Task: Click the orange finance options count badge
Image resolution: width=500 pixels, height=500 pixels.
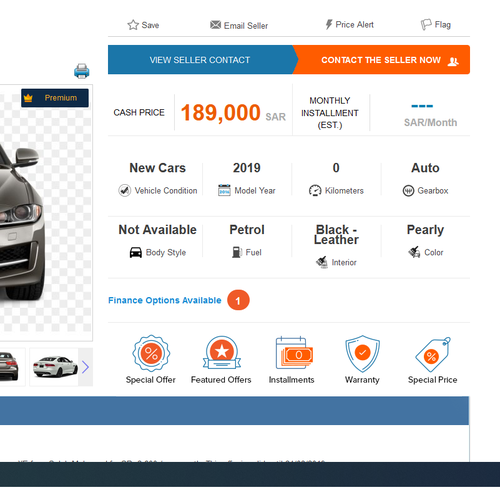Action: pos(238,300)
